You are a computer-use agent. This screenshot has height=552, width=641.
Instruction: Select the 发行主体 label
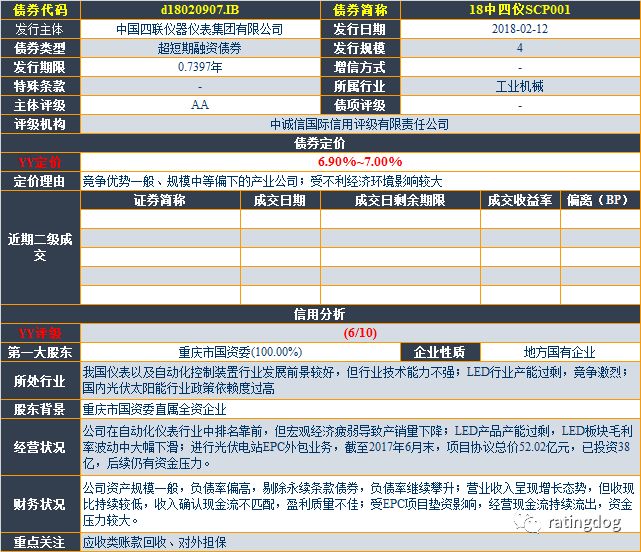click(x=40, y=29)
